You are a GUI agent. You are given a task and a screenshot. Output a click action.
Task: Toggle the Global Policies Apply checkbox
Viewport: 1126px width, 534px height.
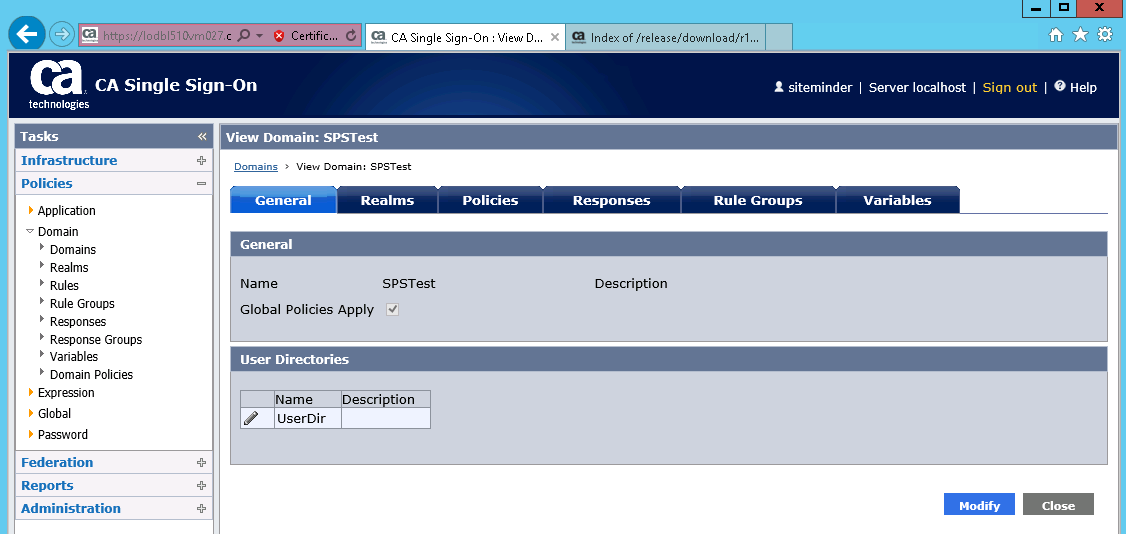pyautogui.click(x=393, y=310)
